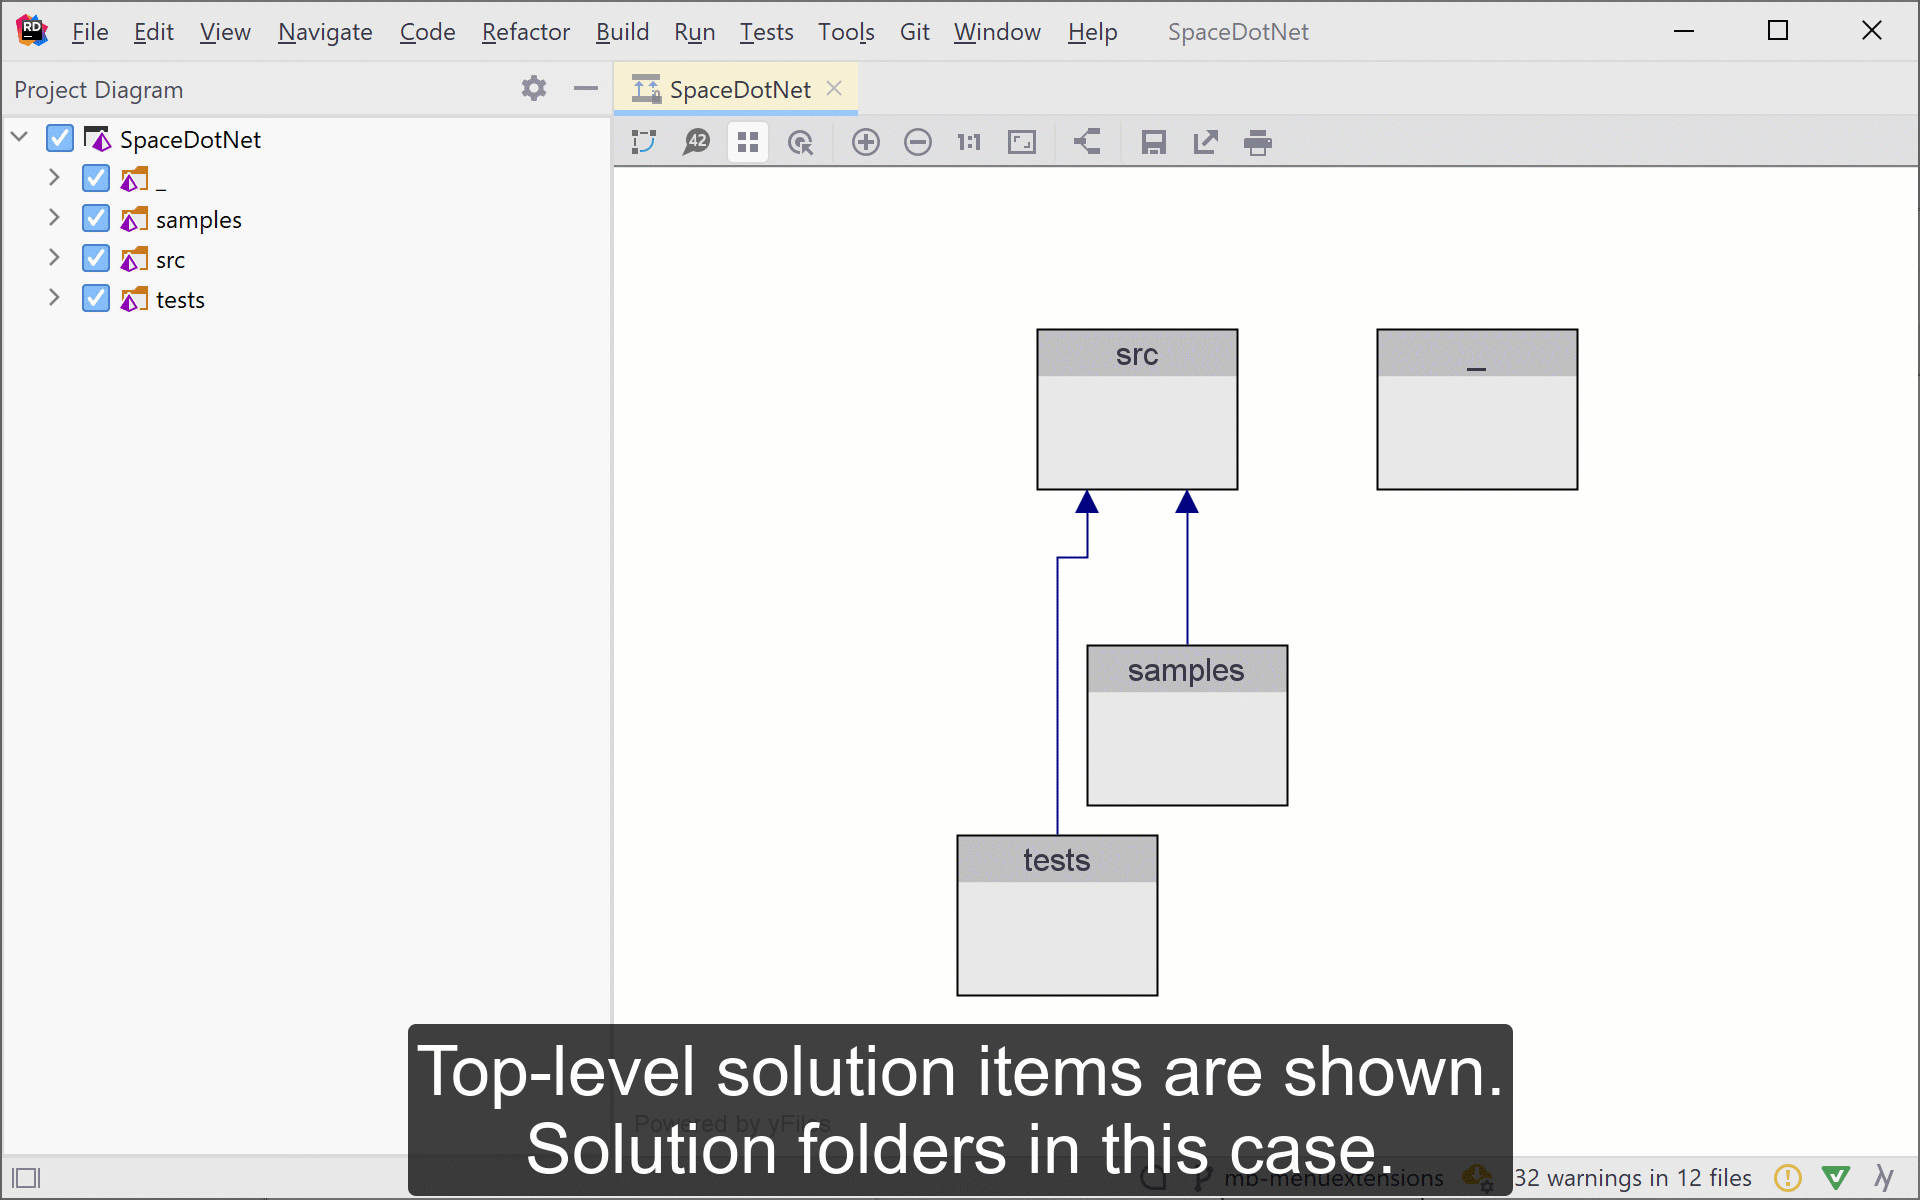Expand the samples folder node

(x=54, y=218)
